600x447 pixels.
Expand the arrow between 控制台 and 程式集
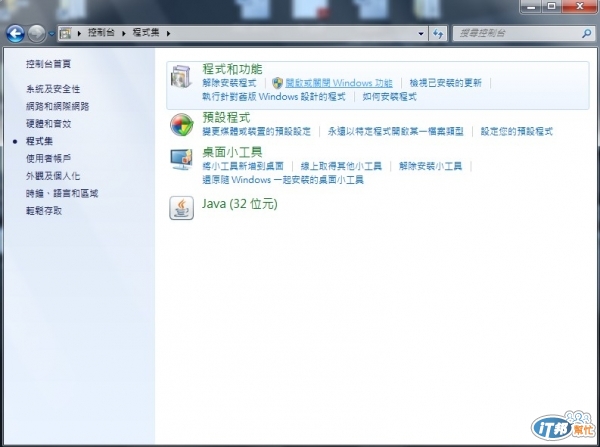[x=124, y=33]
